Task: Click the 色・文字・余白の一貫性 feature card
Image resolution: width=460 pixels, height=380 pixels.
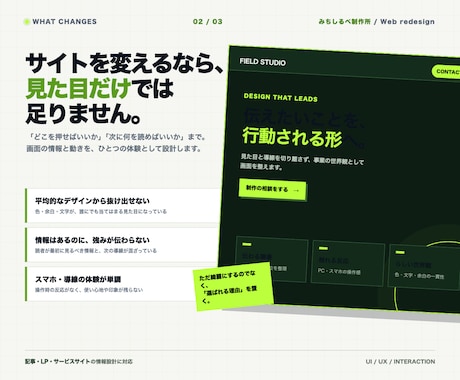Action: [x=424, y=267]
